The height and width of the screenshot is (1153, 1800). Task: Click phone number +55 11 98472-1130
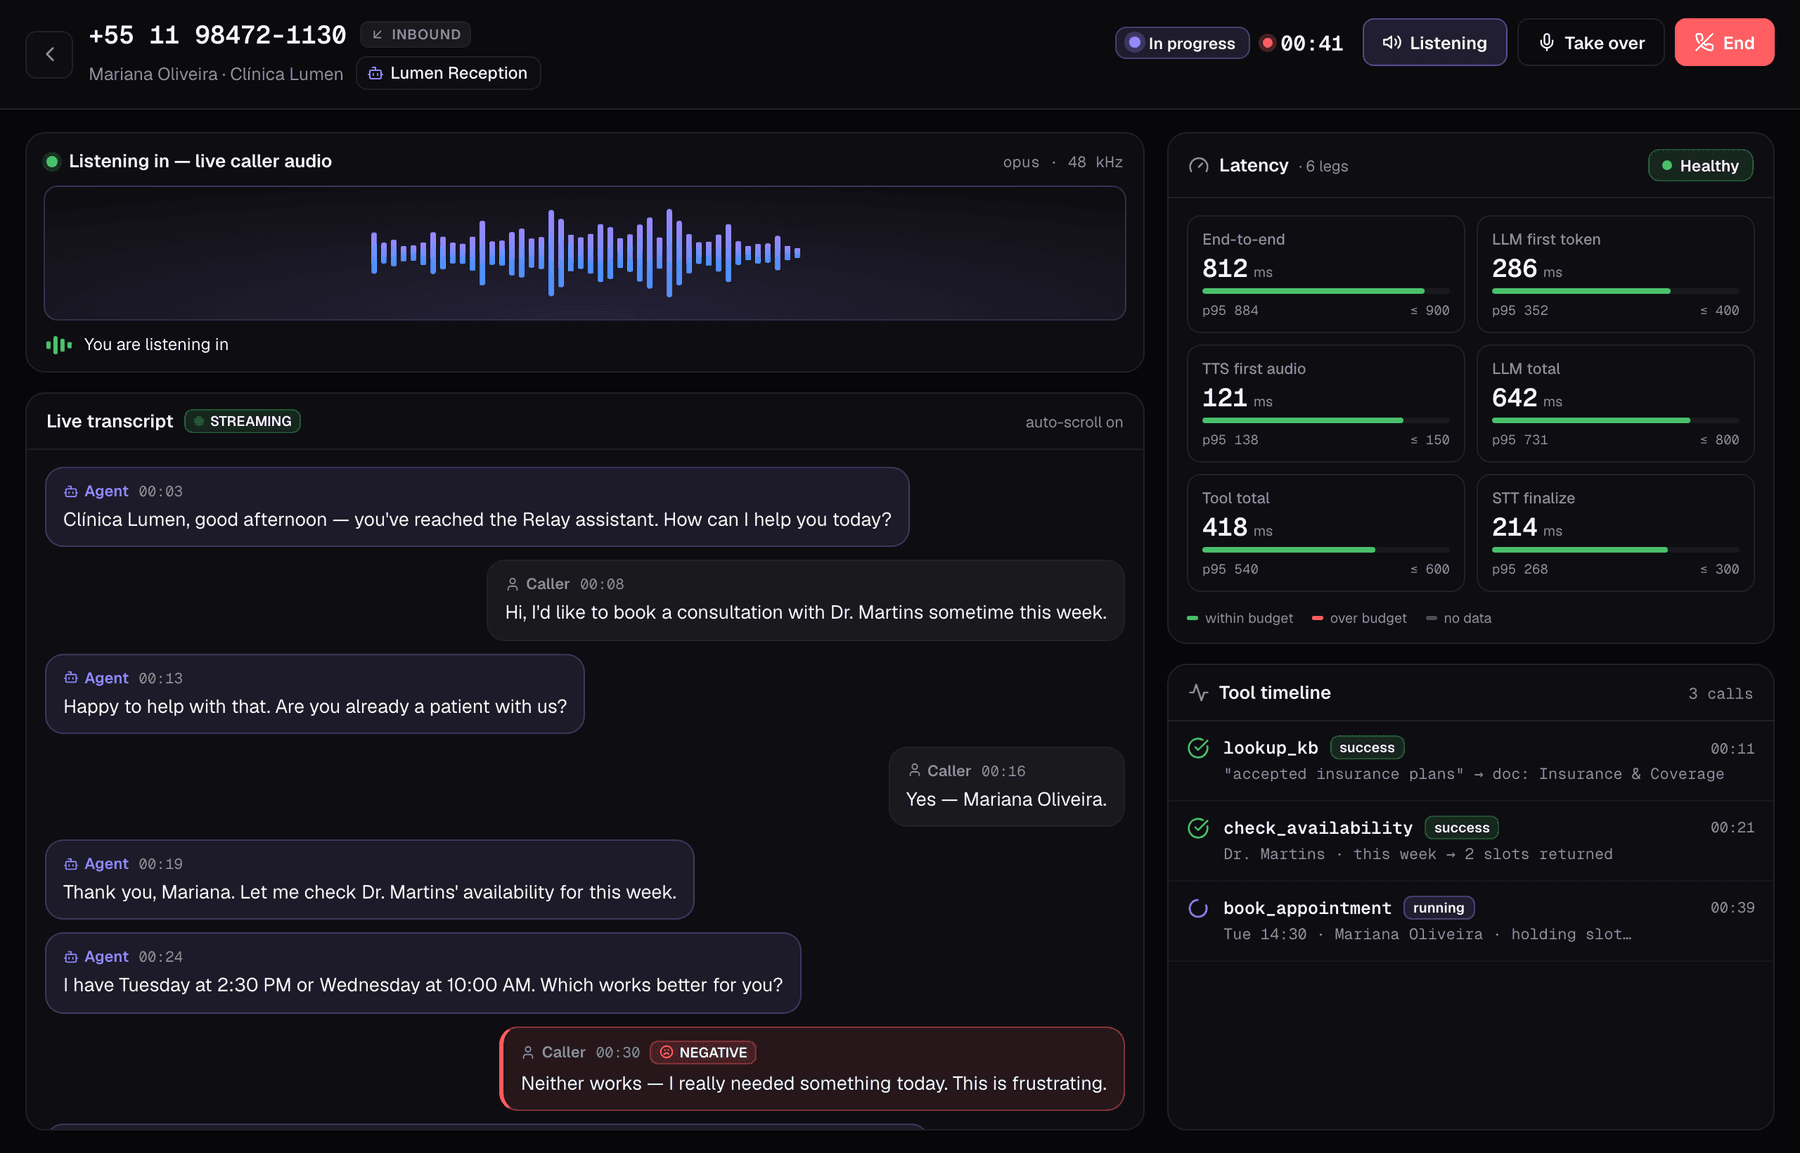(x=217, y=35)
